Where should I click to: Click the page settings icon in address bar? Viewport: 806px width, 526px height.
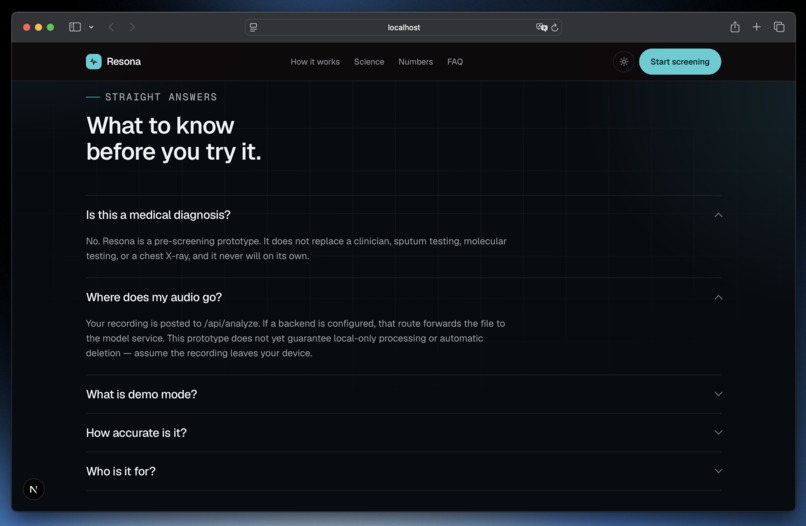pos(253,27)
